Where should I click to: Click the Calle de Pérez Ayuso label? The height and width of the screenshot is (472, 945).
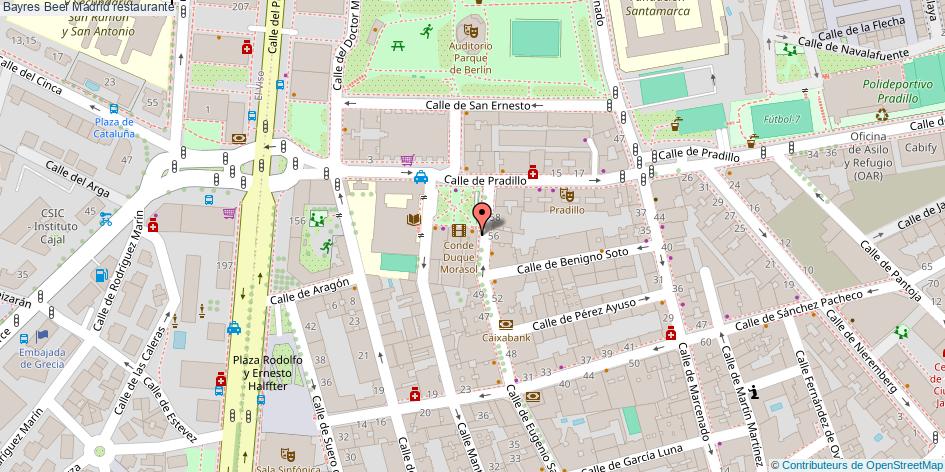click(583, 313)
